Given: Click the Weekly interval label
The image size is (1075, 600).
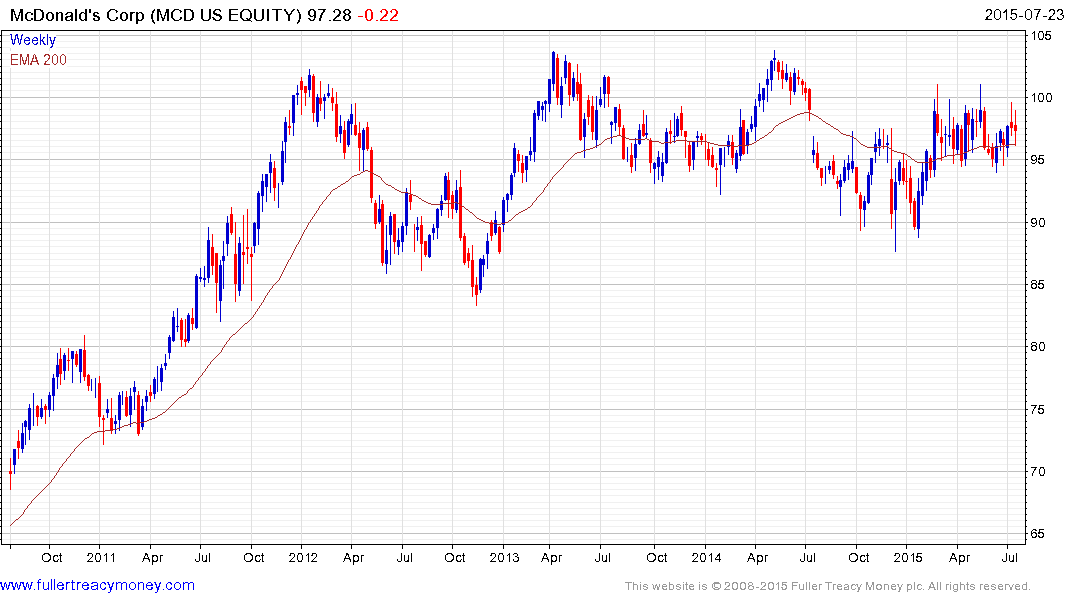Looking at the screenshot, I should 33,40.
